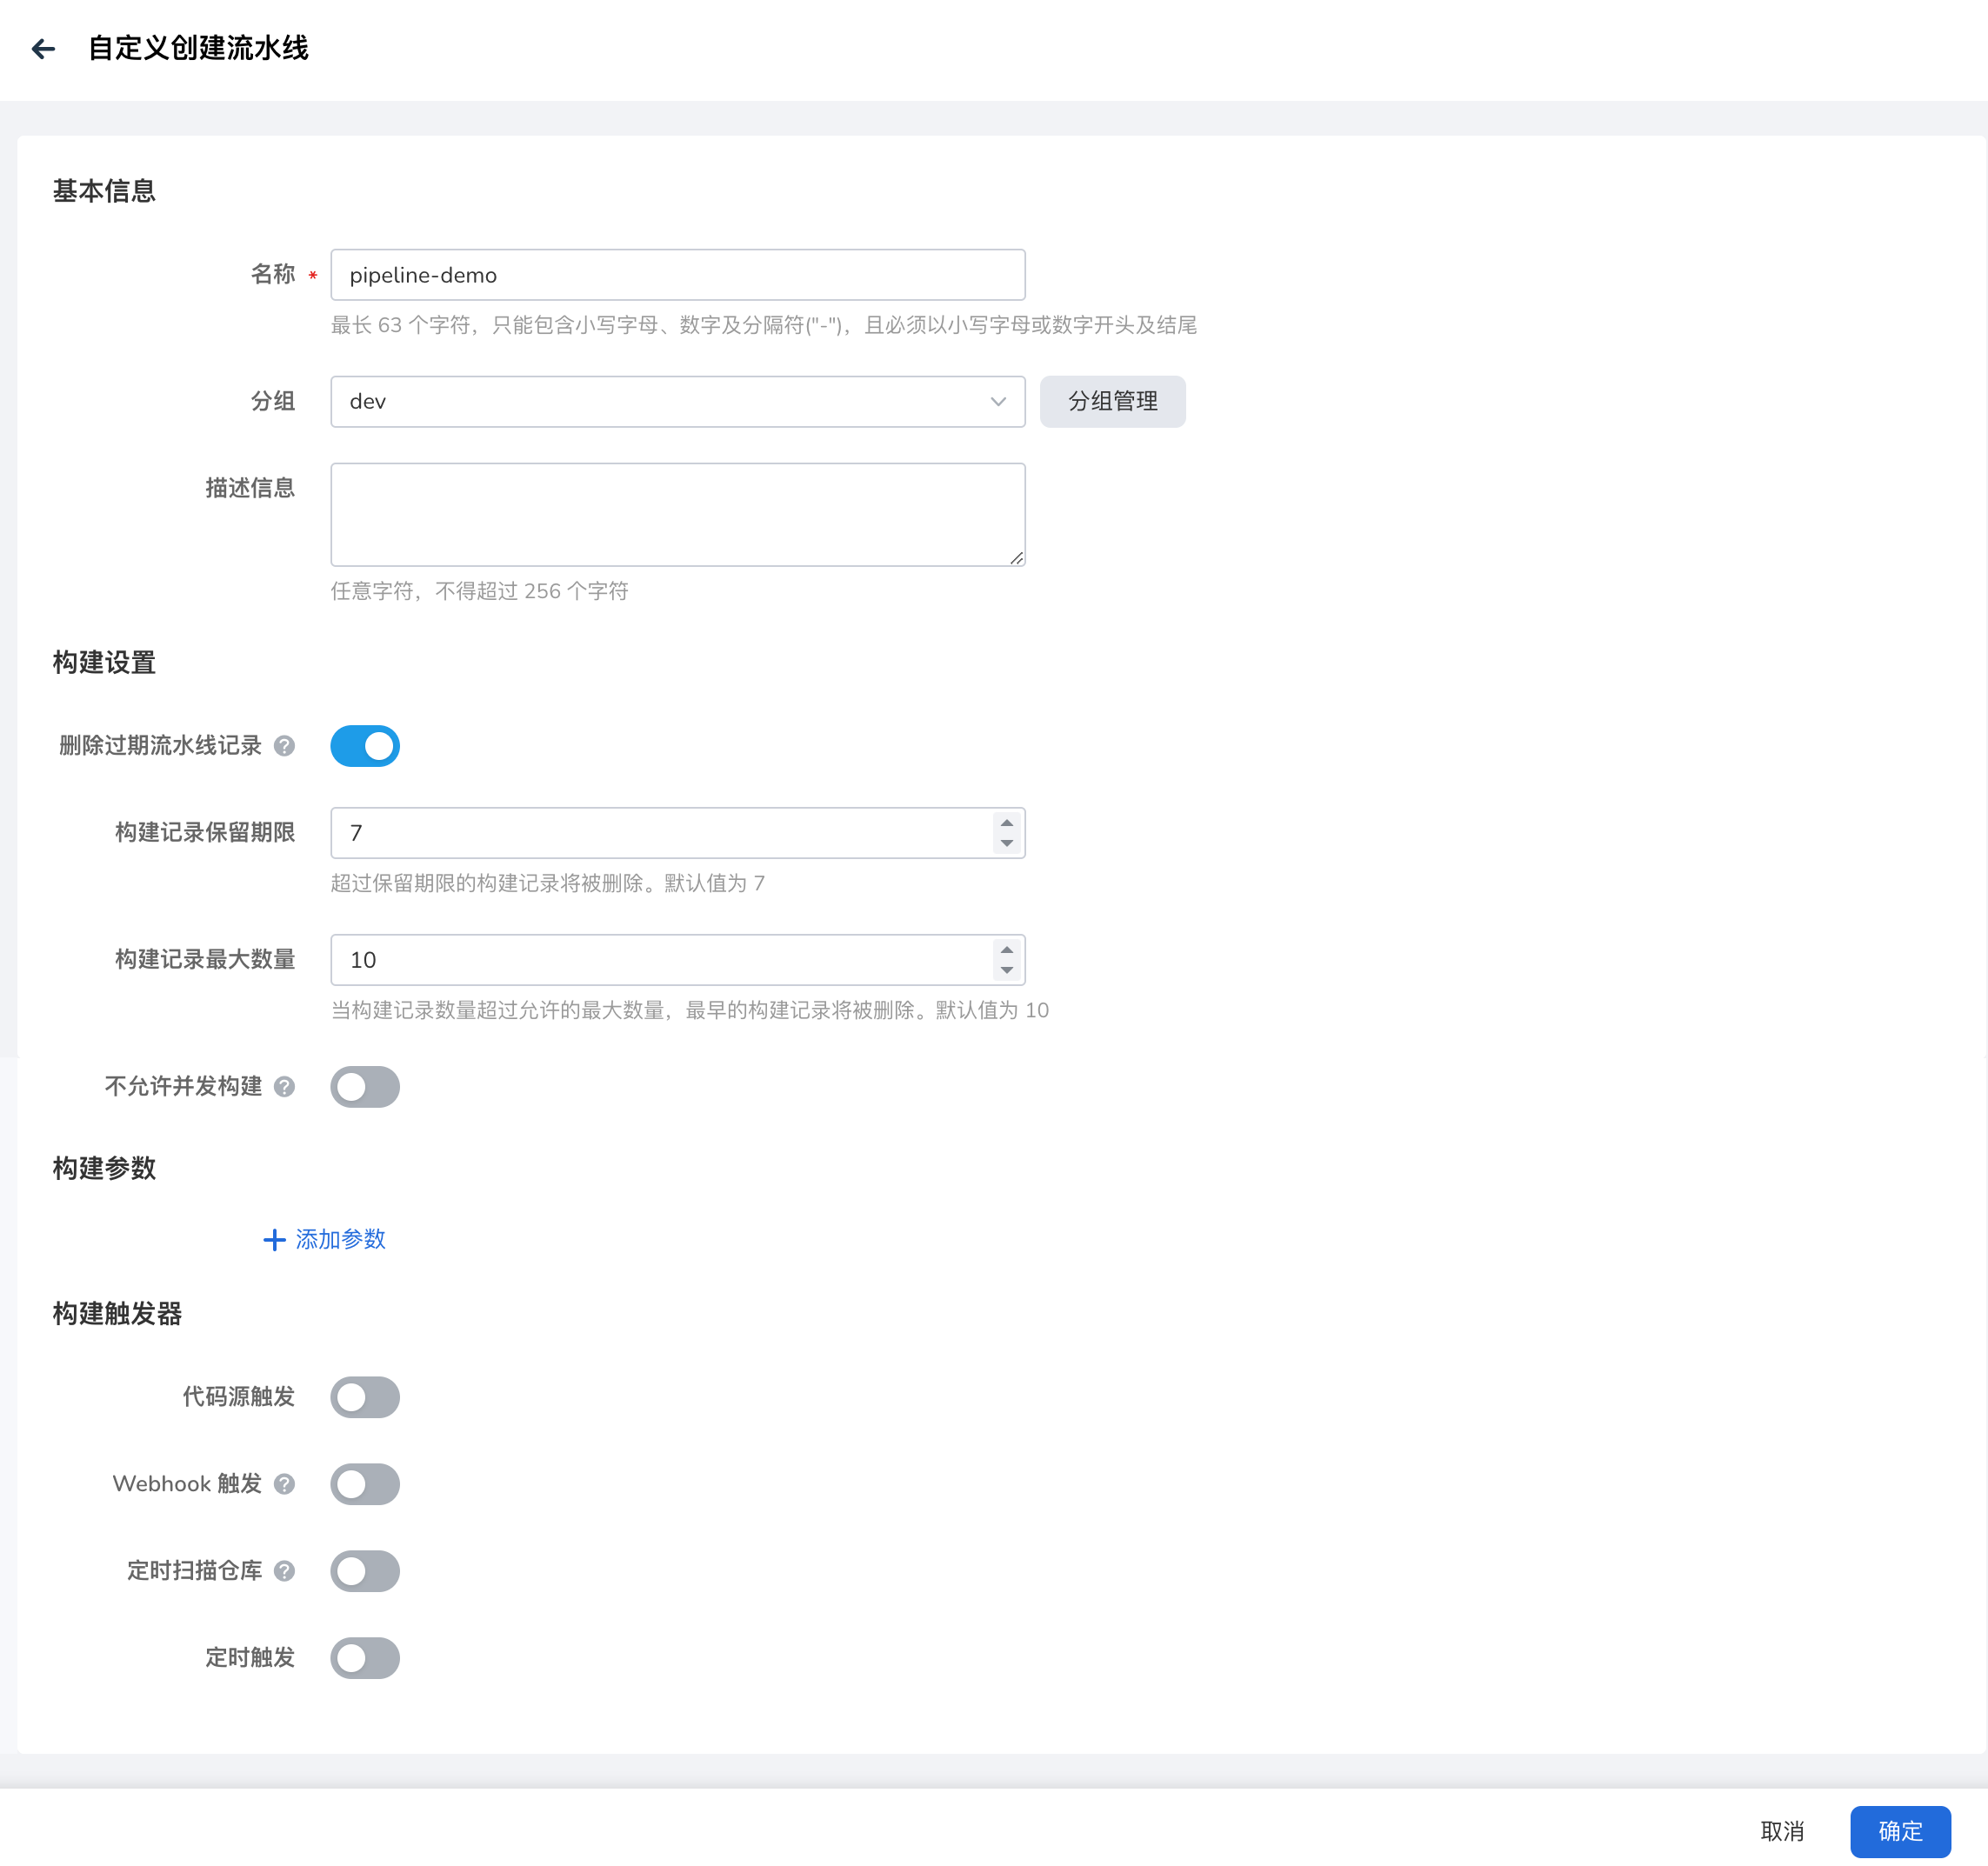Viewport: 1988px width, 1866px height.
Task: Open the 分组 dropdown showing dev
Action: pyautogui.click(x=677, y=402)
